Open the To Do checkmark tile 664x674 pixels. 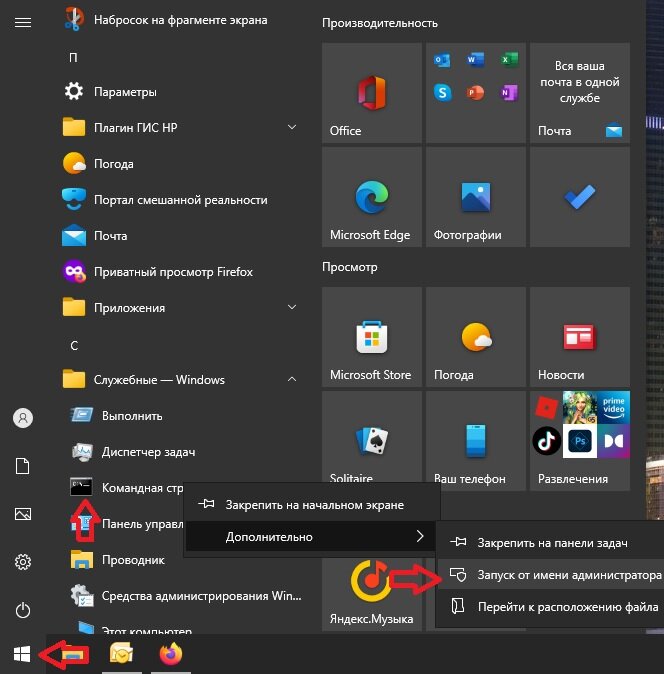(580, 197)
